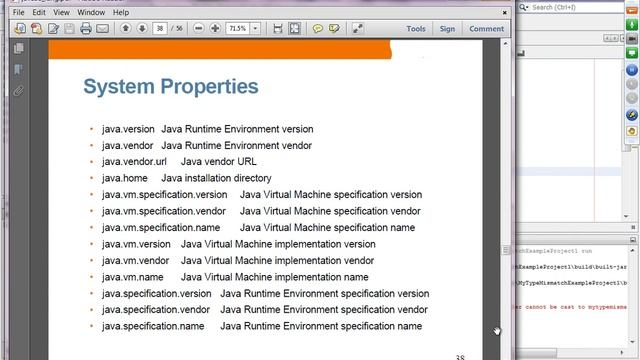The image size is (640, 360).
Task: Add a sticky note comment
Action: point(318,29)
